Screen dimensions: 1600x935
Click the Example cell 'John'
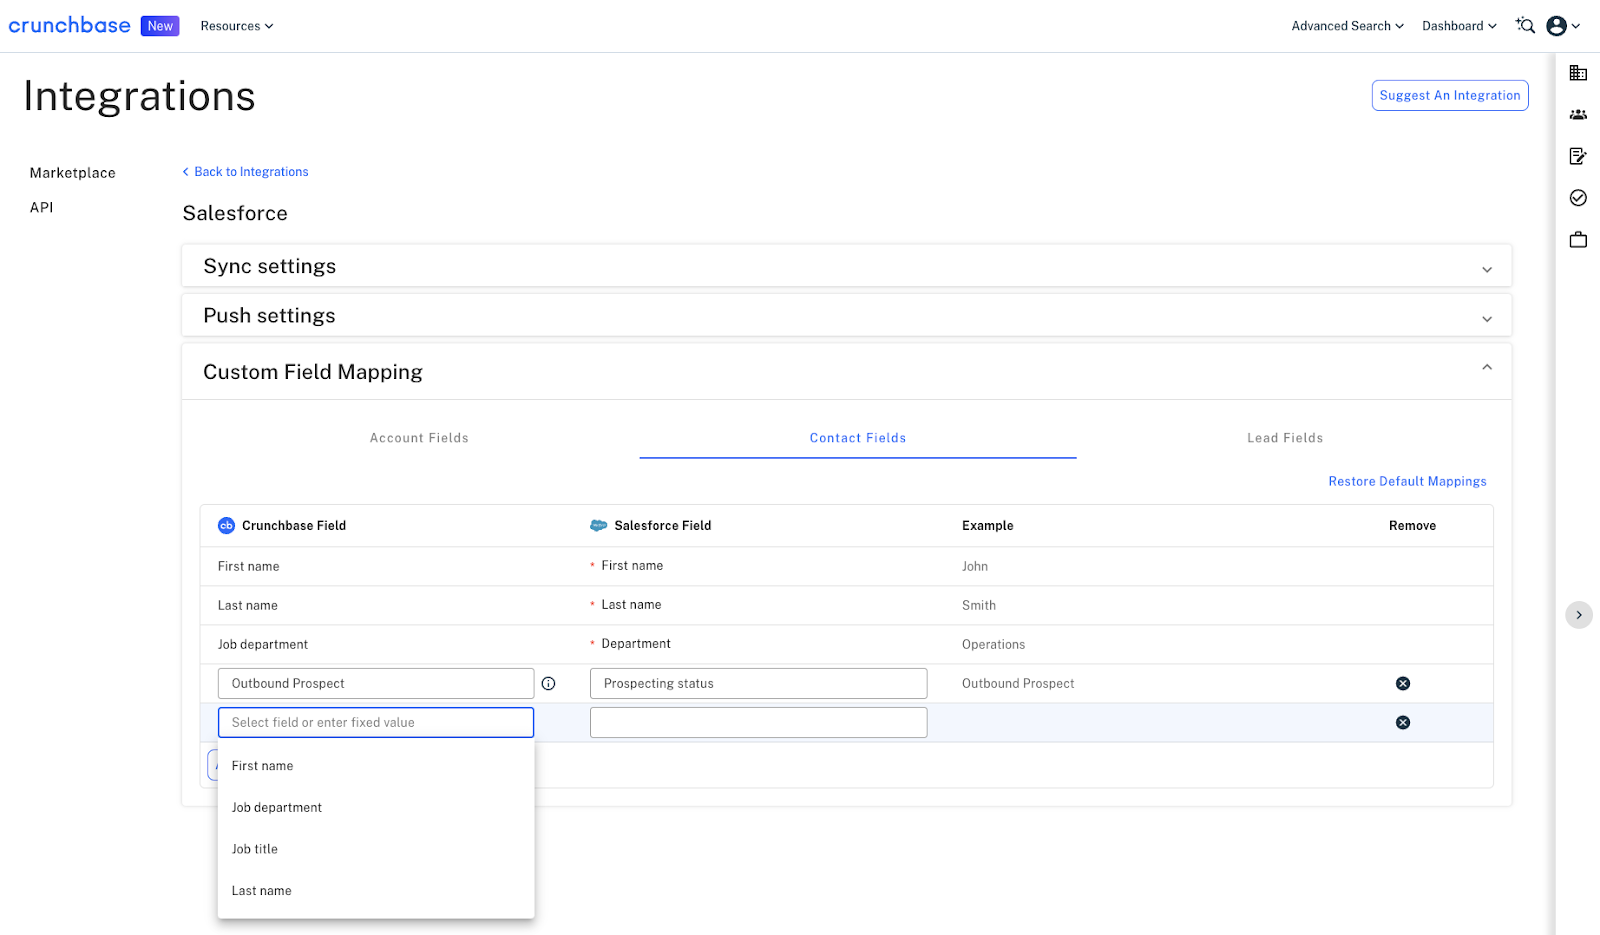coord(975,567)
